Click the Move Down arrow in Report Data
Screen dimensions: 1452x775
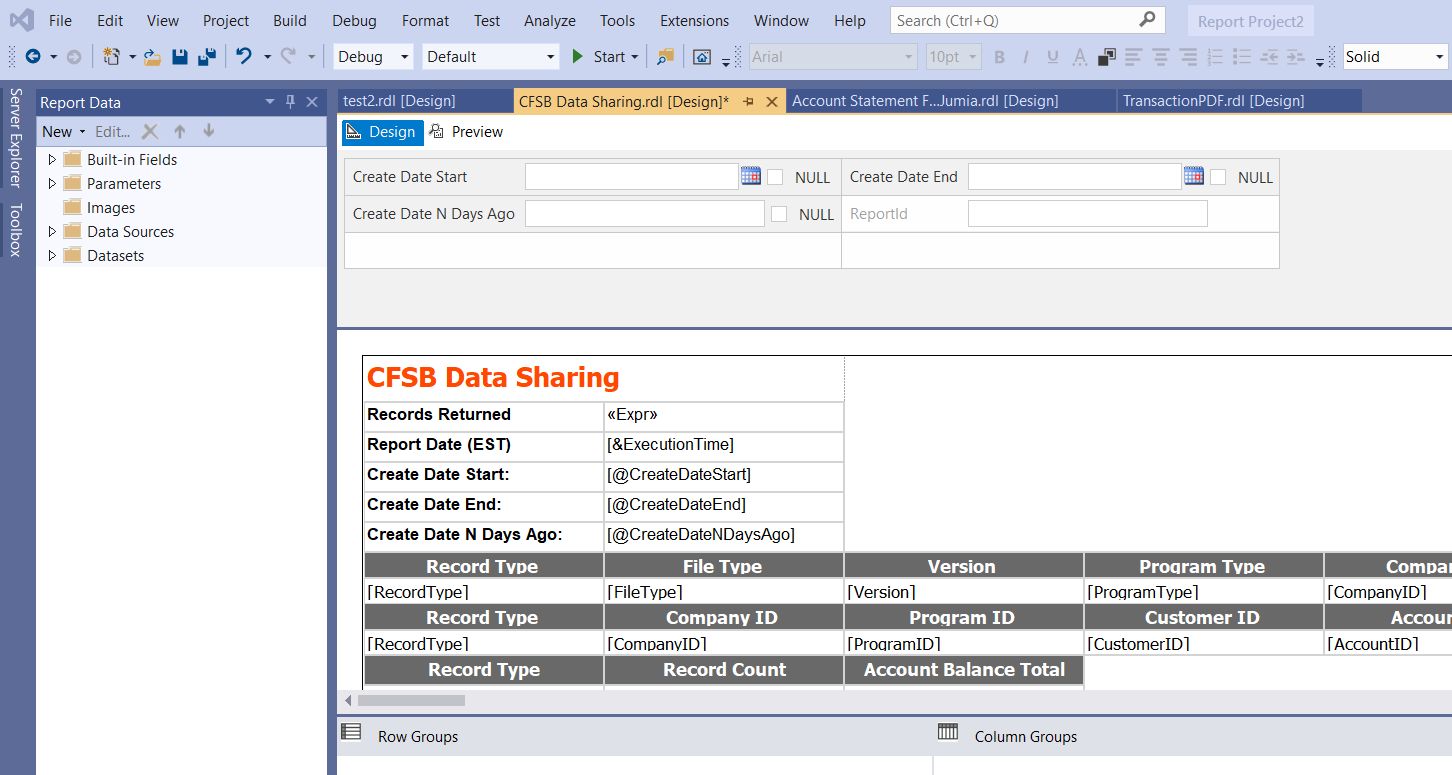209,131
